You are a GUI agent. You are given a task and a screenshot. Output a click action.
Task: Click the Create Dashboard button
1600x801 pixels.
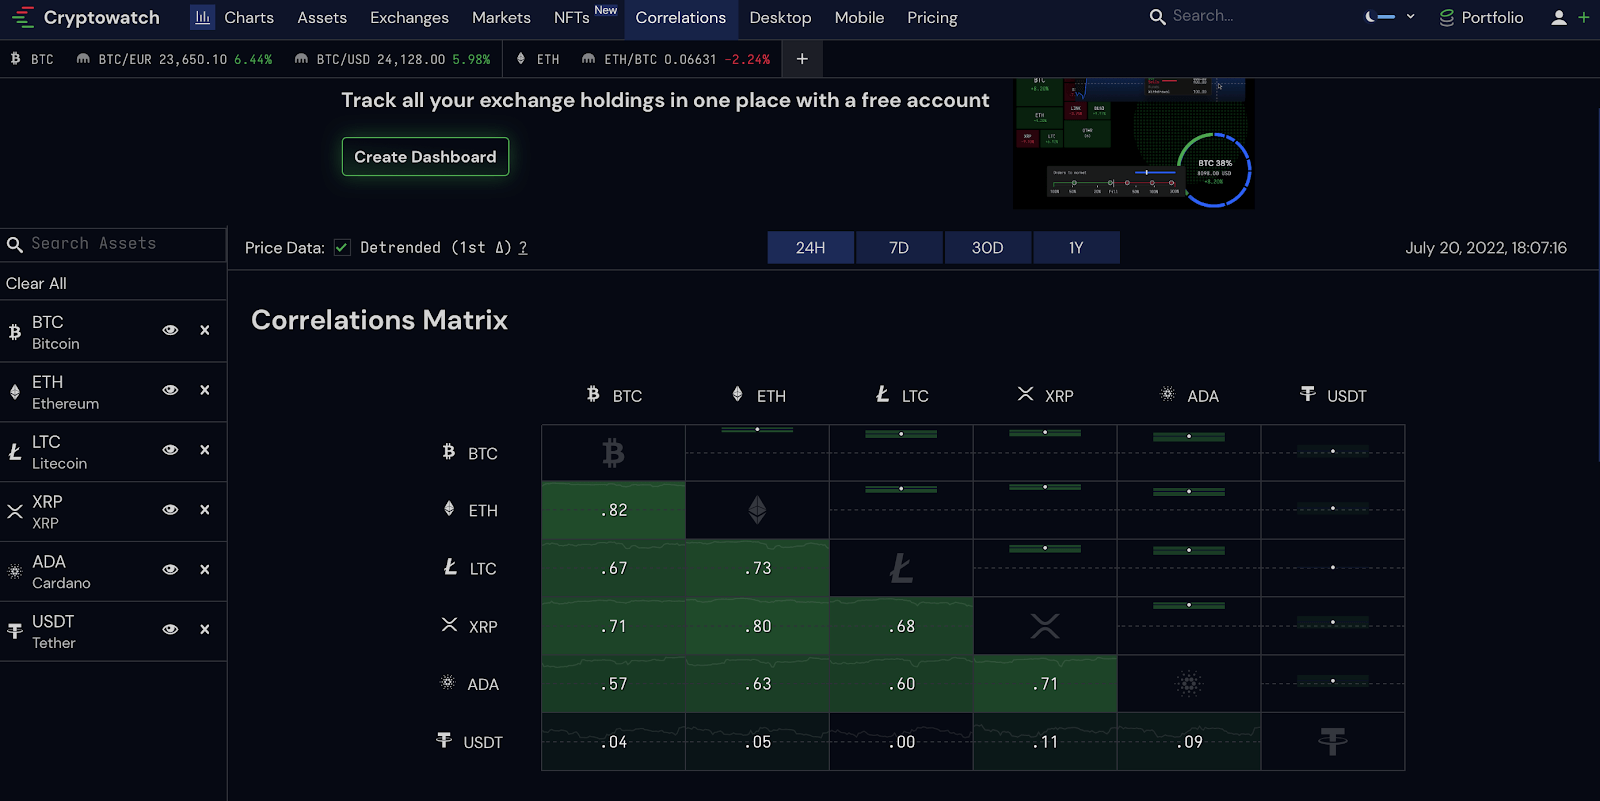pyautogui.click(x=425, y=157)
